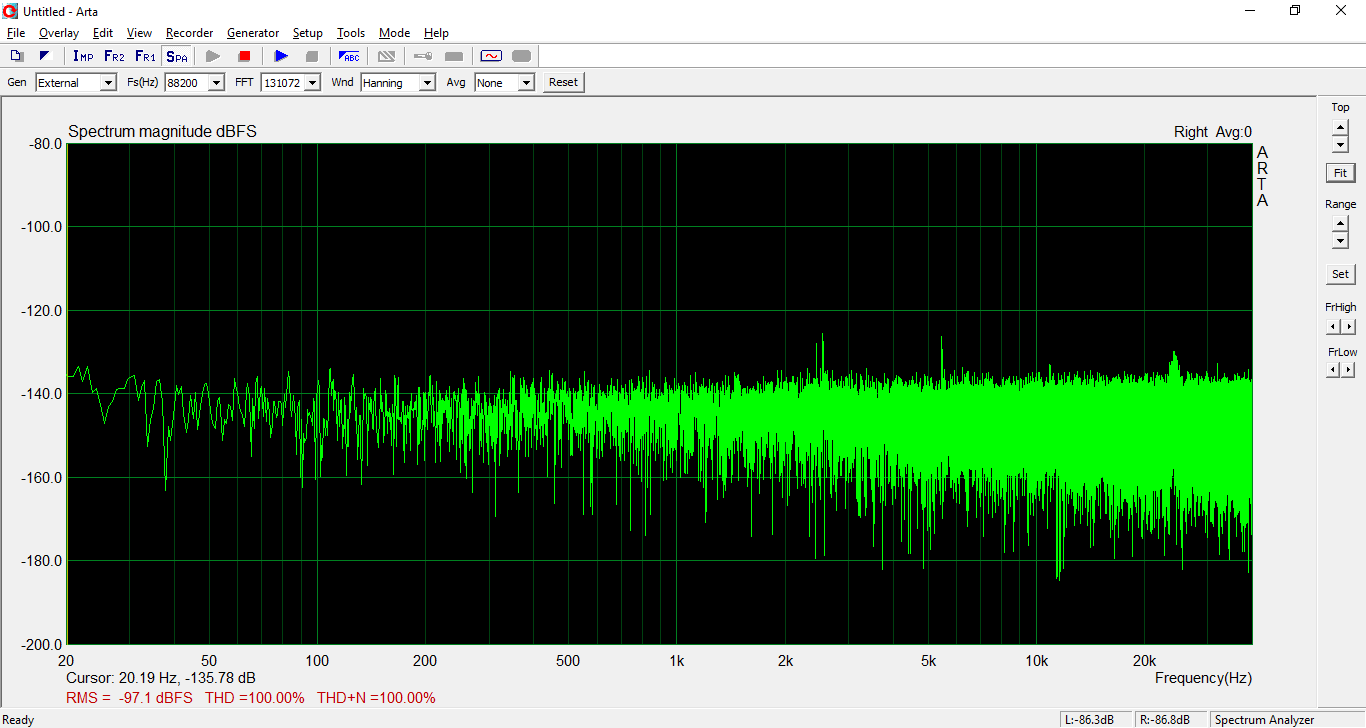
Task: Click the THD =100.00% readout
Action: point(255,698)
